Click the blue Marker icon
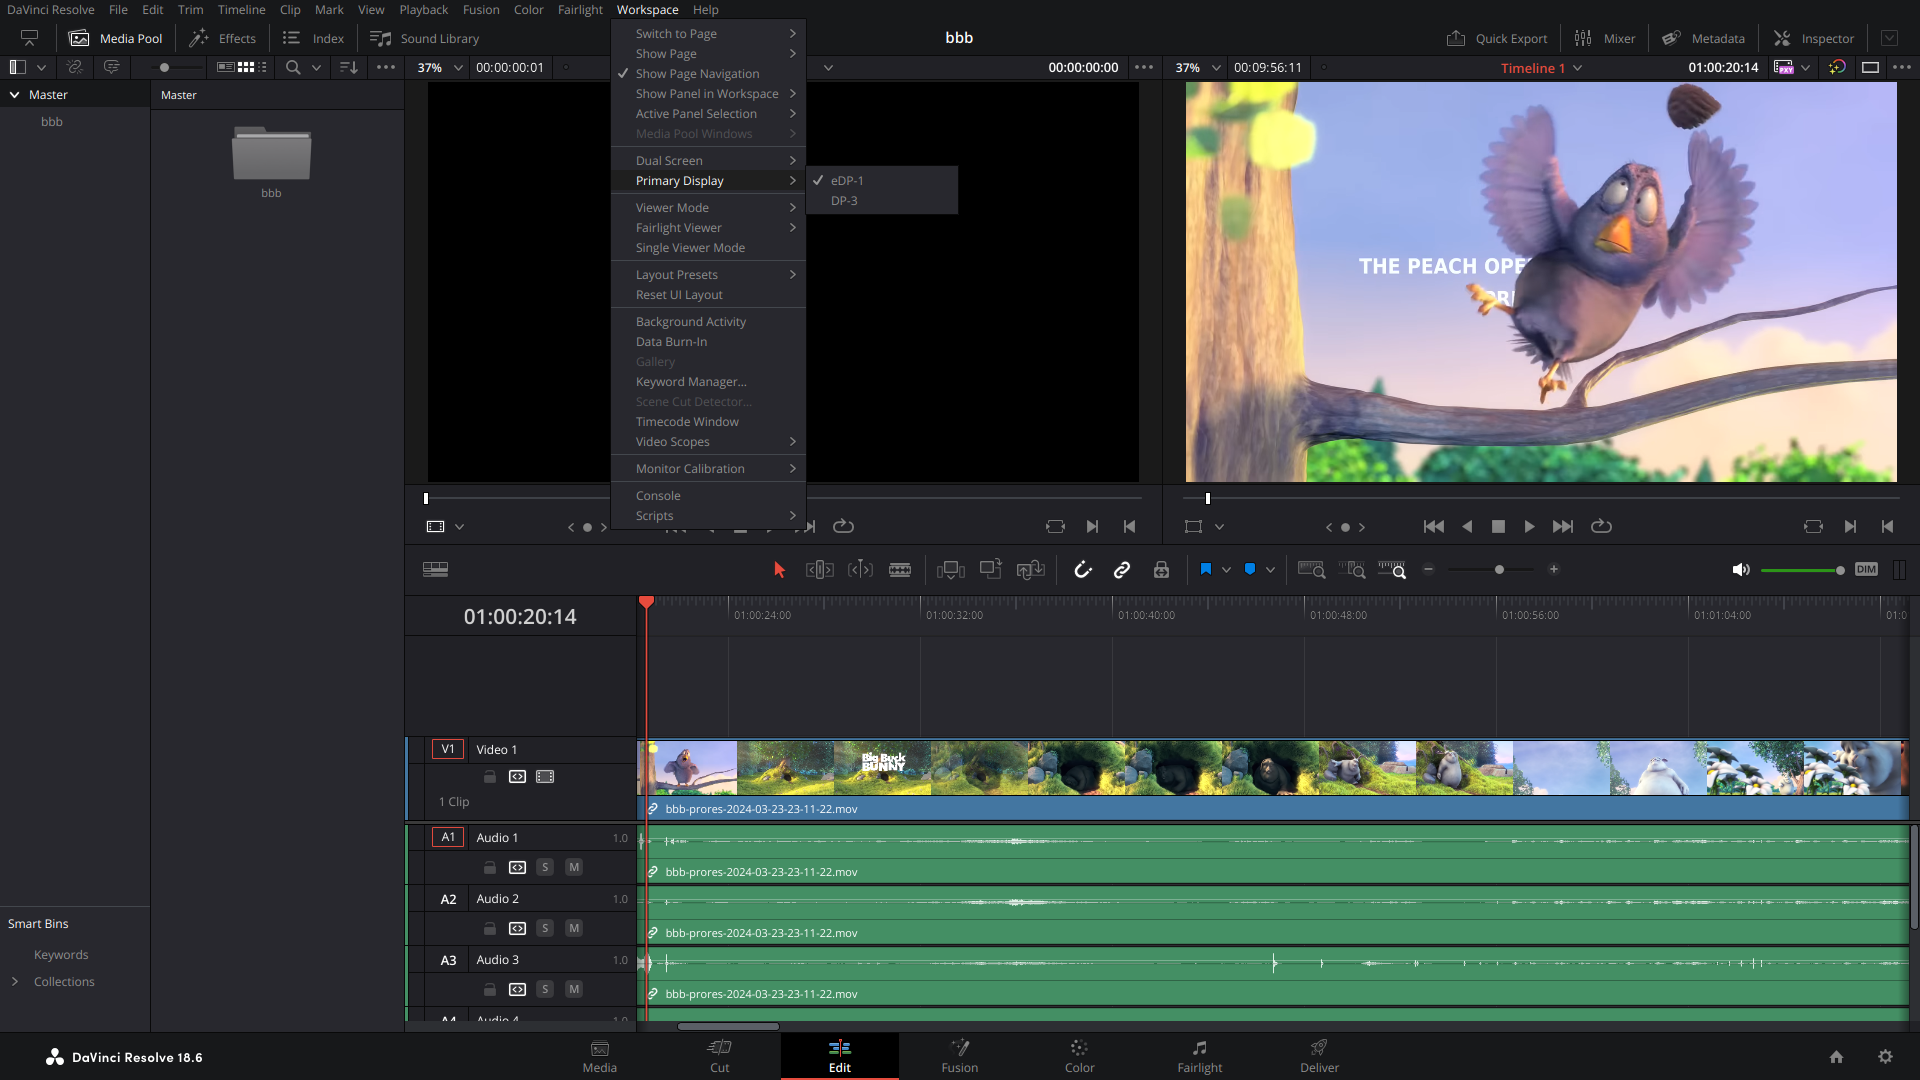 tap(1250, 569)
